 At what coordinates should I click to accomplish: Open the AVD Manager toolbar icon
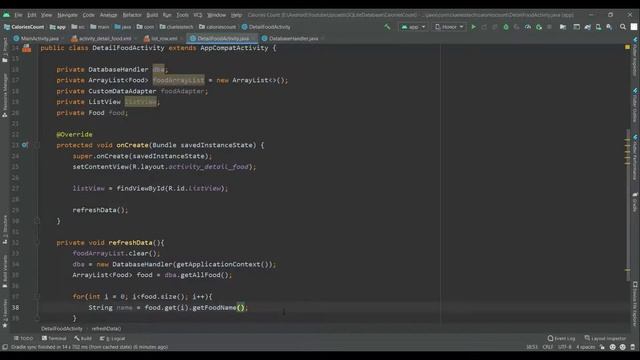point(598,27)
